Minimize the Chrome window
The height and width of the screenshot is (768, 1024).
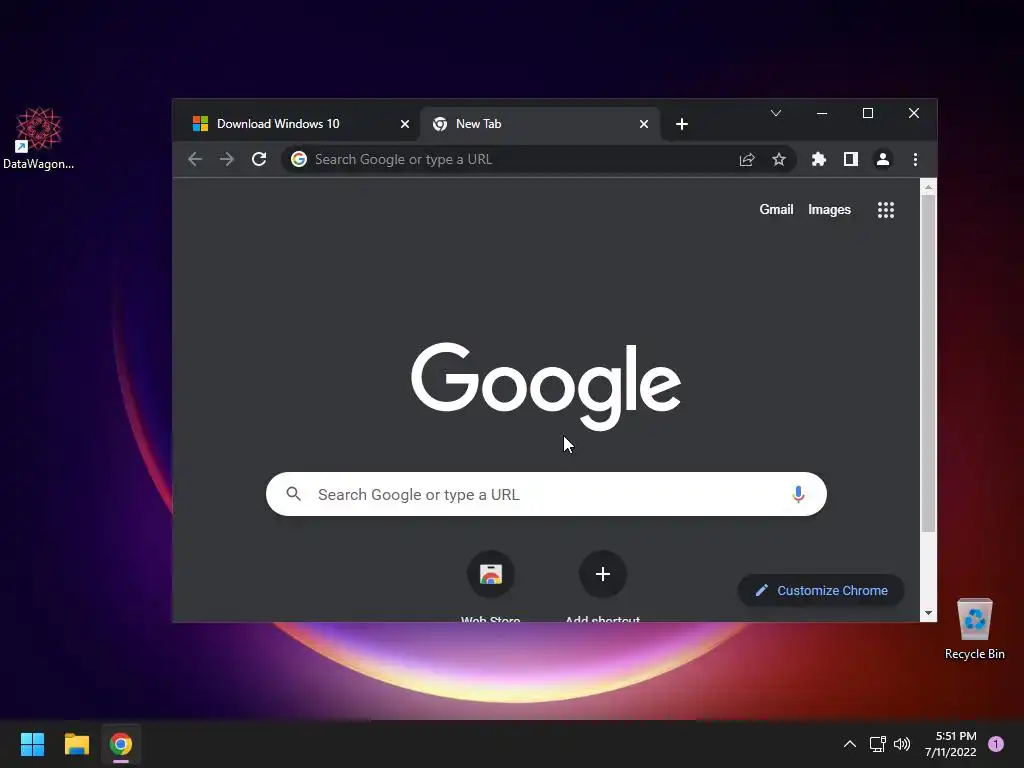pos(822,113)
